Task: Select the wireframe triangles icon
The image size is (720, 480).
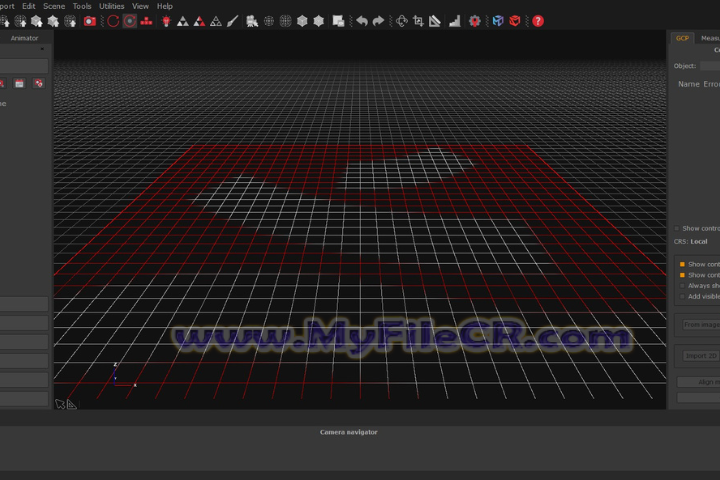Action: point(216,21)
